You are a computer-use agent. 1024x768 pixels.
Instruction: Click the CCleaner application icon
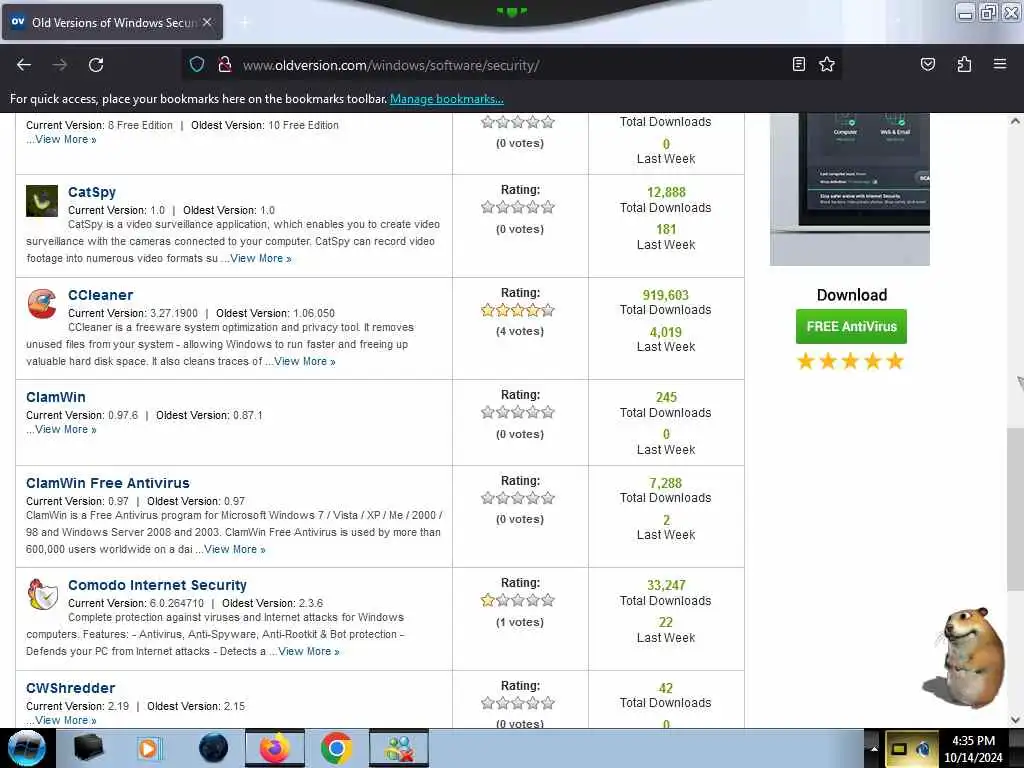coord(42,304)
